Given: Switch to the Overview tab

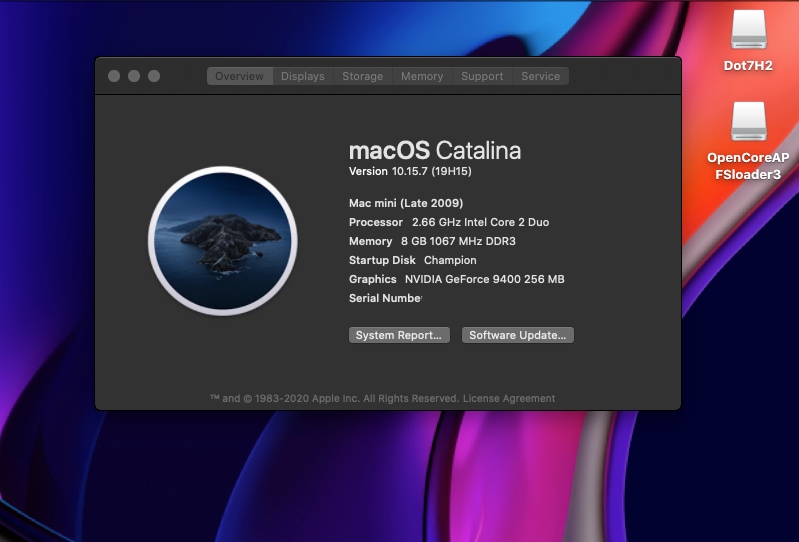Looking at the screenshot, I should (x=239, y=76).
